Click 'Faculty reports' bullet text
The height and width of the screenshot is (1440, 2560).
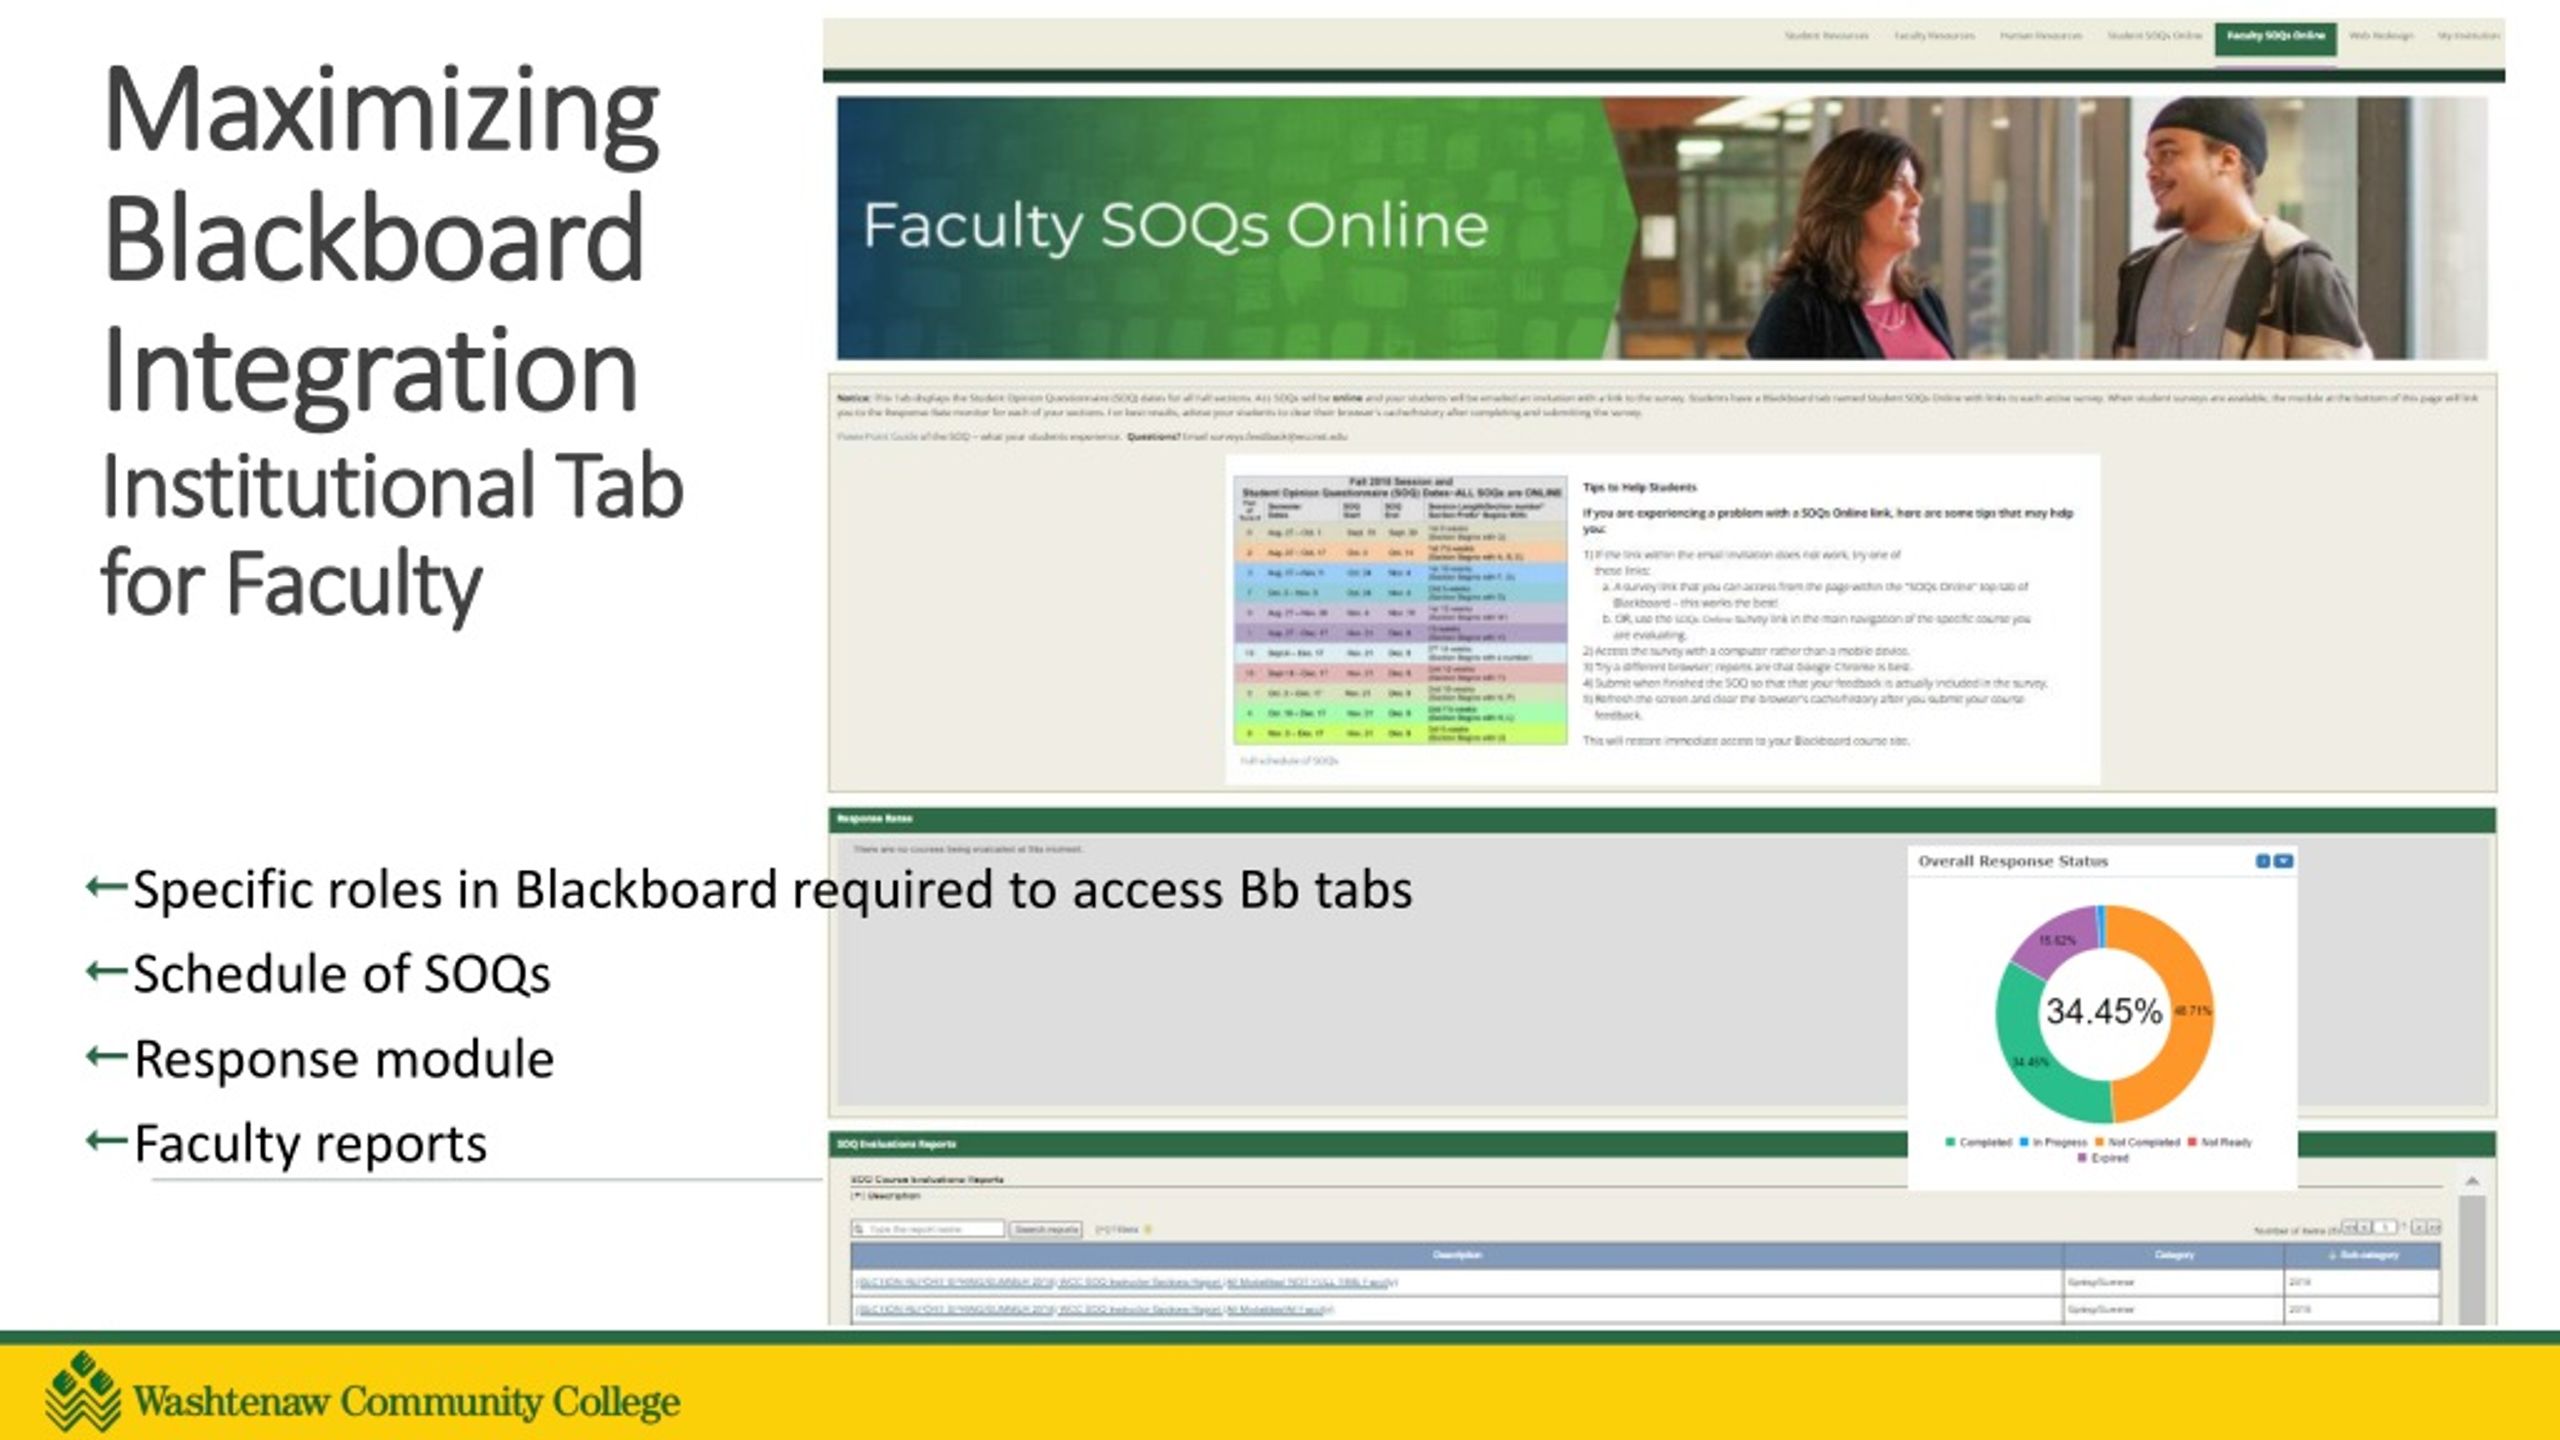[310, 1144]
